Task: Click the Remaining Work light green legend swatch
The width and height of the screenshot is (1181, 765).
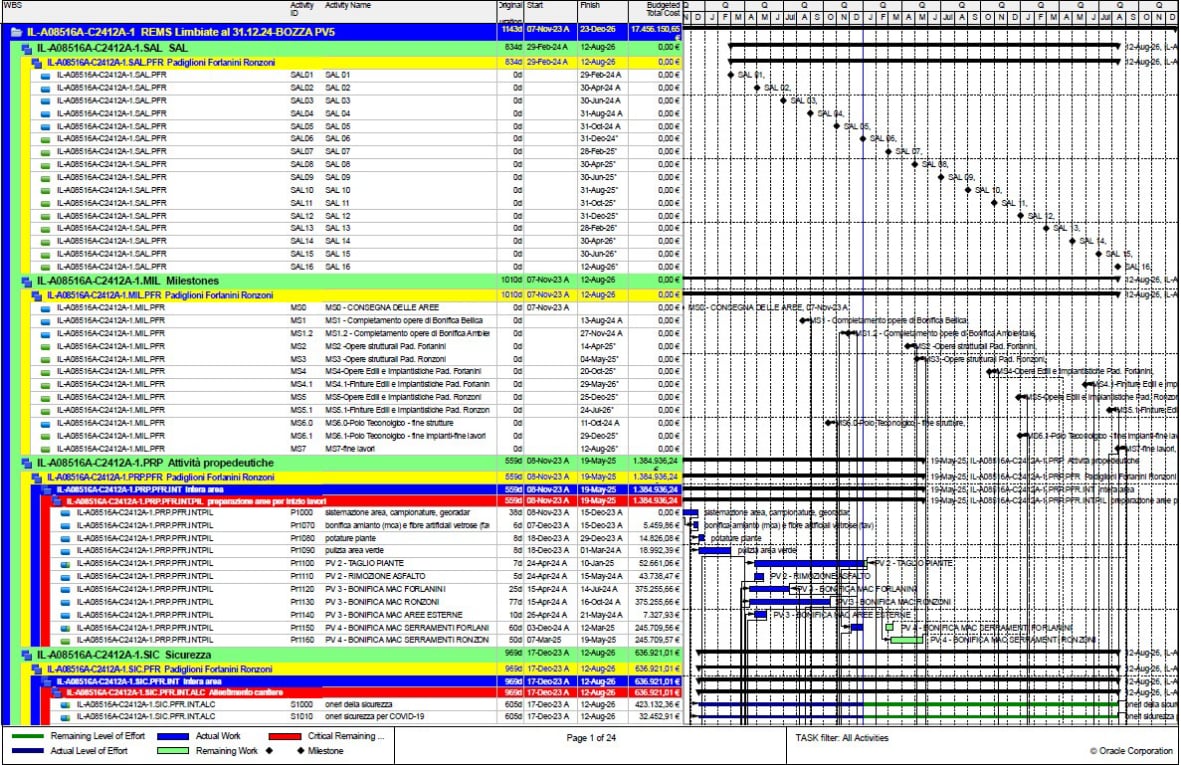Action: click(172, 751)
